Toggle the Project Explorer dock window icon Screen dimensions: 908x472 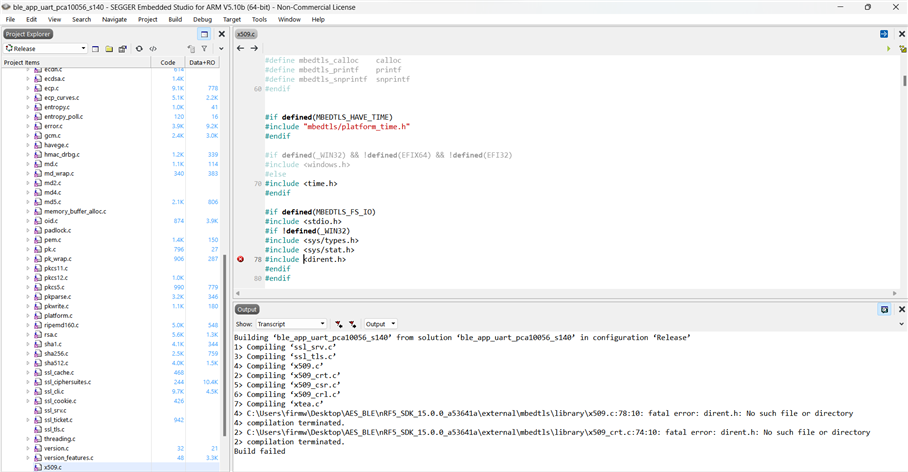pyautogui.click(x=204, y=34)
